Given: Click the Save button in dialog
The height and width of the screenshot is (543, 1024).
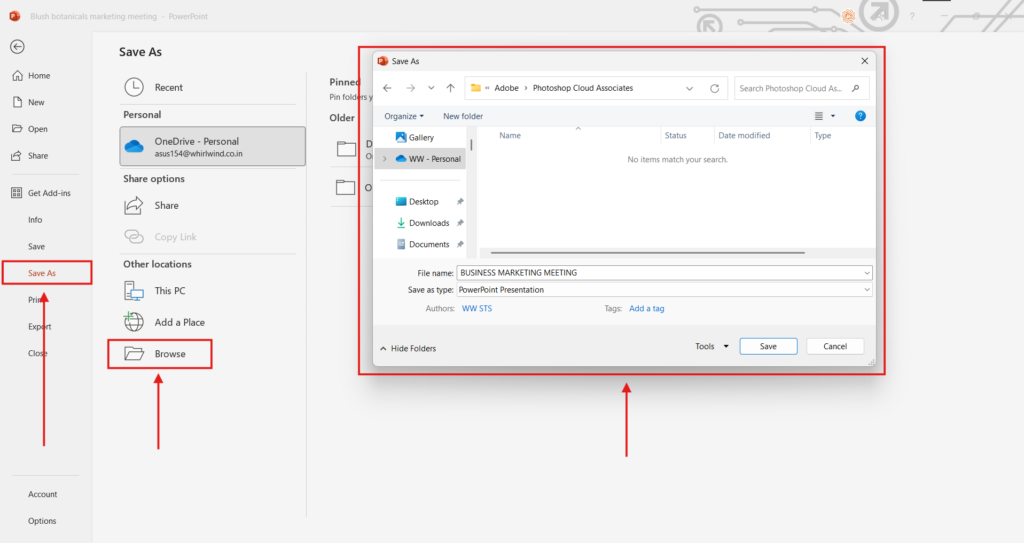Looking at the screenshot, I should click(x=768, y=346).
